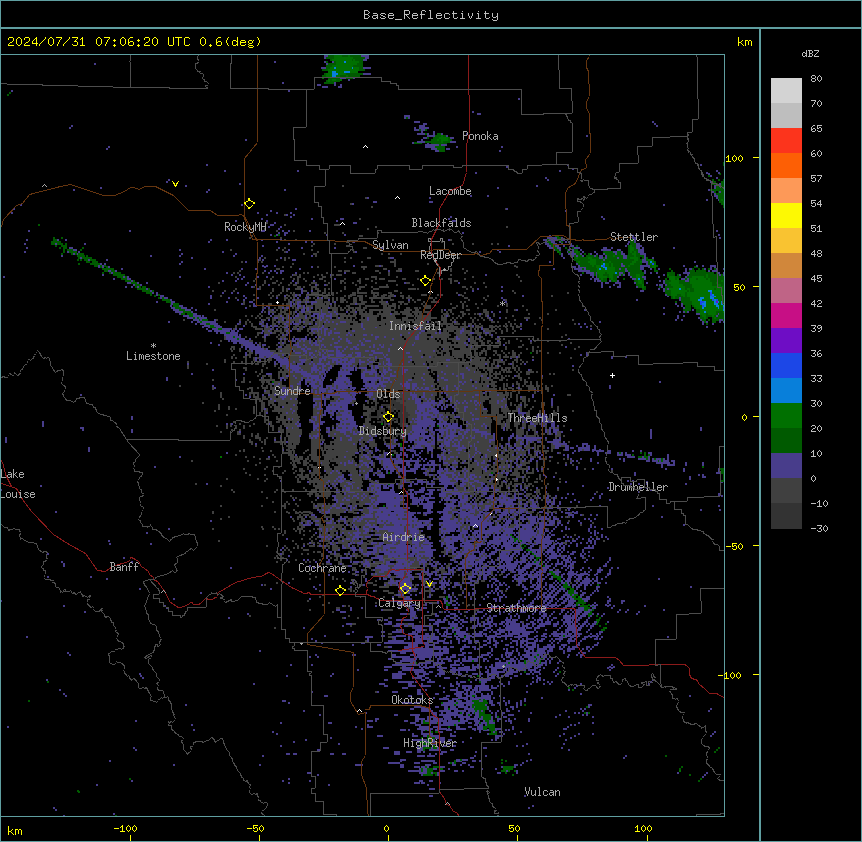Click the Cochrane label
The height and width of the screenshot is (842, 862).
[322, 568]
